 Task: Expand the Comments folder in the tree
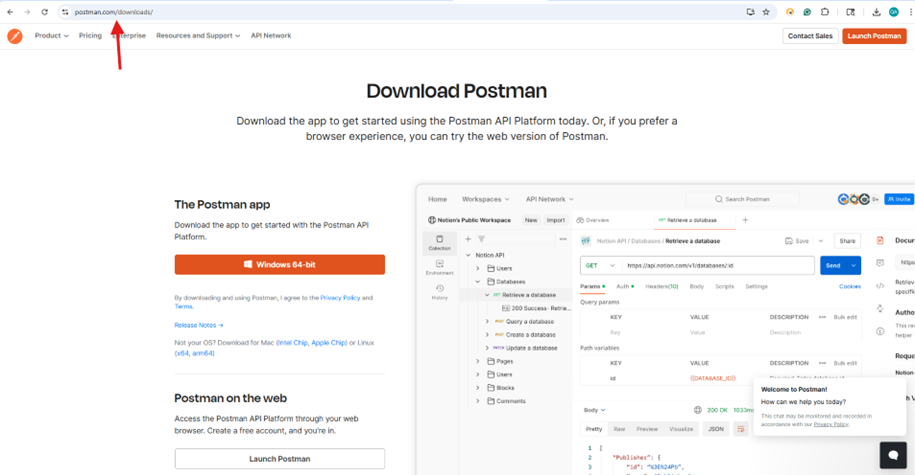[x=478, y=401]
